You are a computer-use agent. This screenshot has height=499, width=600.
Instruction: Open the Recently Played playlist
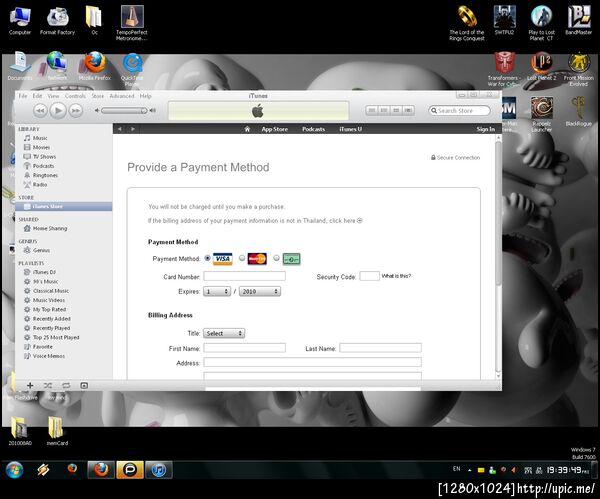pos(51,328)
